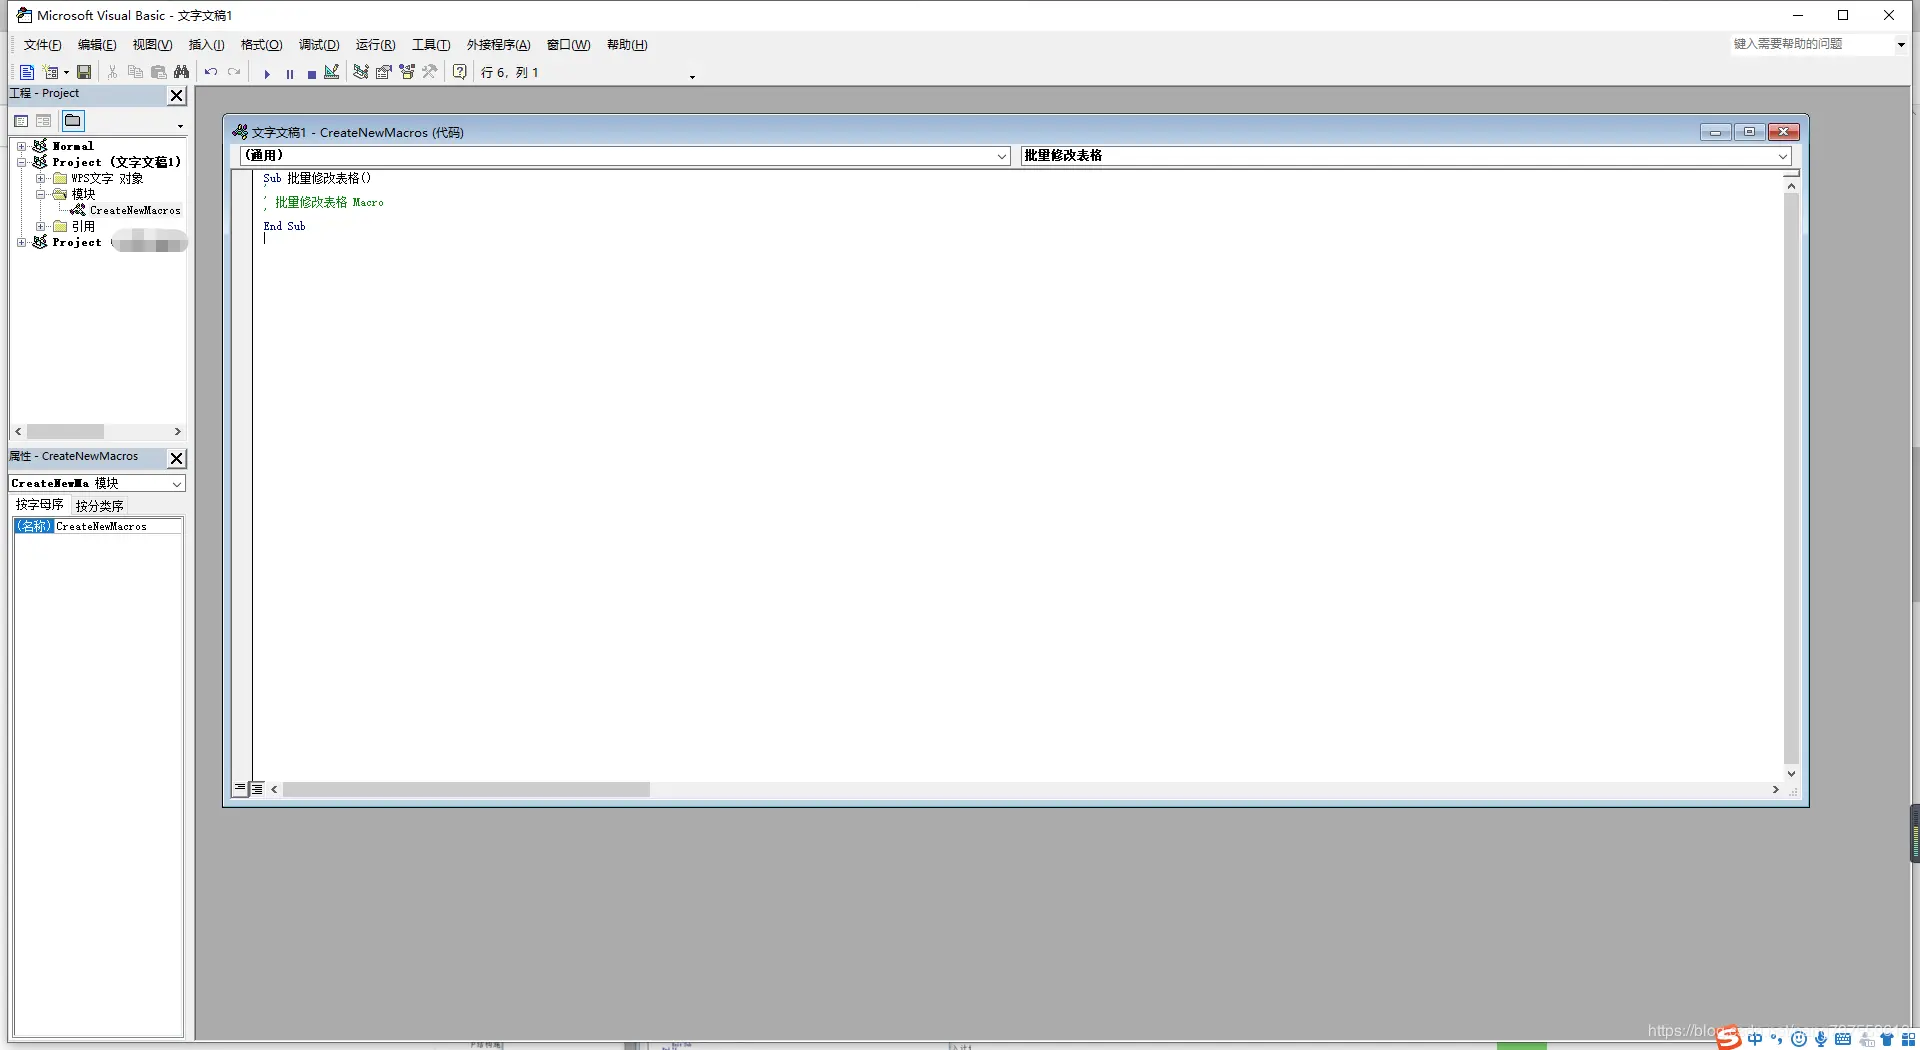
Task: Toggle Folders view in Project panel
Action: (x=73, y=121)
